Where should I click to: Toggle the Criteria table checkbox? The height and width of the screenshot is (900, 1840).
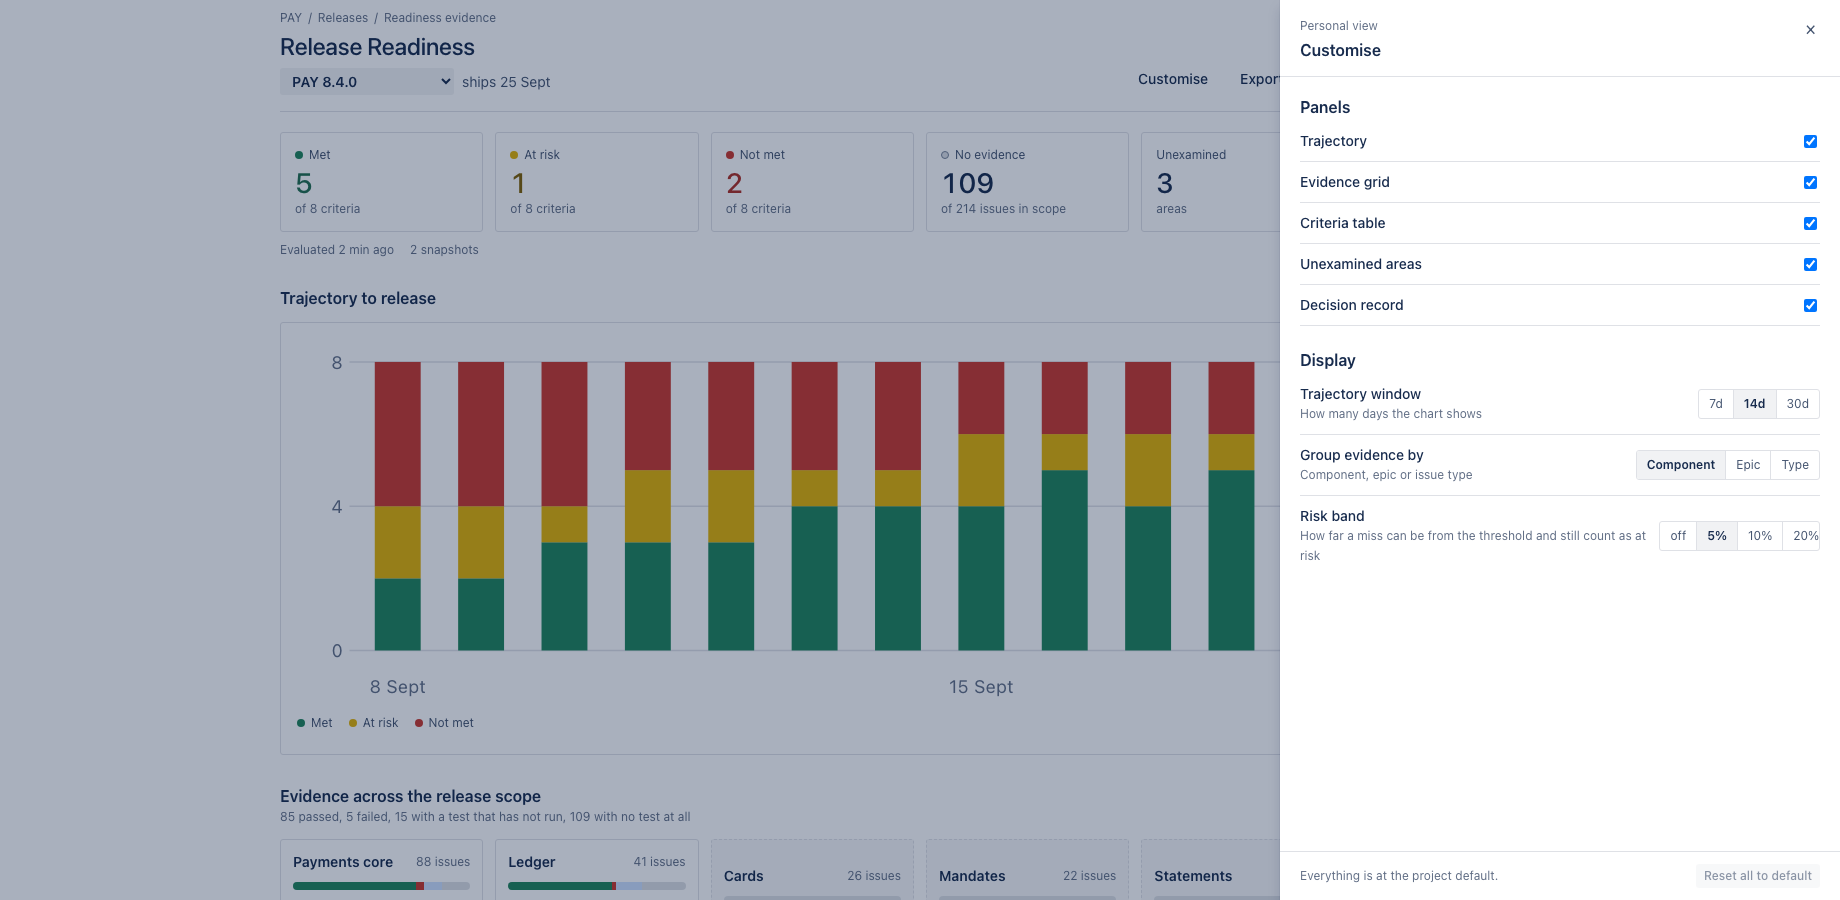click(1810, 223)
